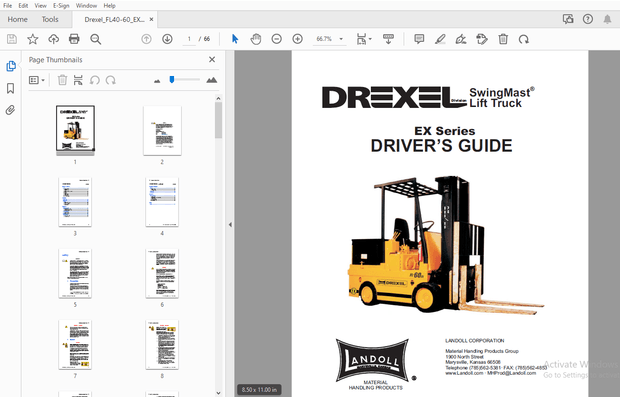Click the thumbnails scrollbar up arrow
This screenshot has height=397, width=620.
pos(218,98)
